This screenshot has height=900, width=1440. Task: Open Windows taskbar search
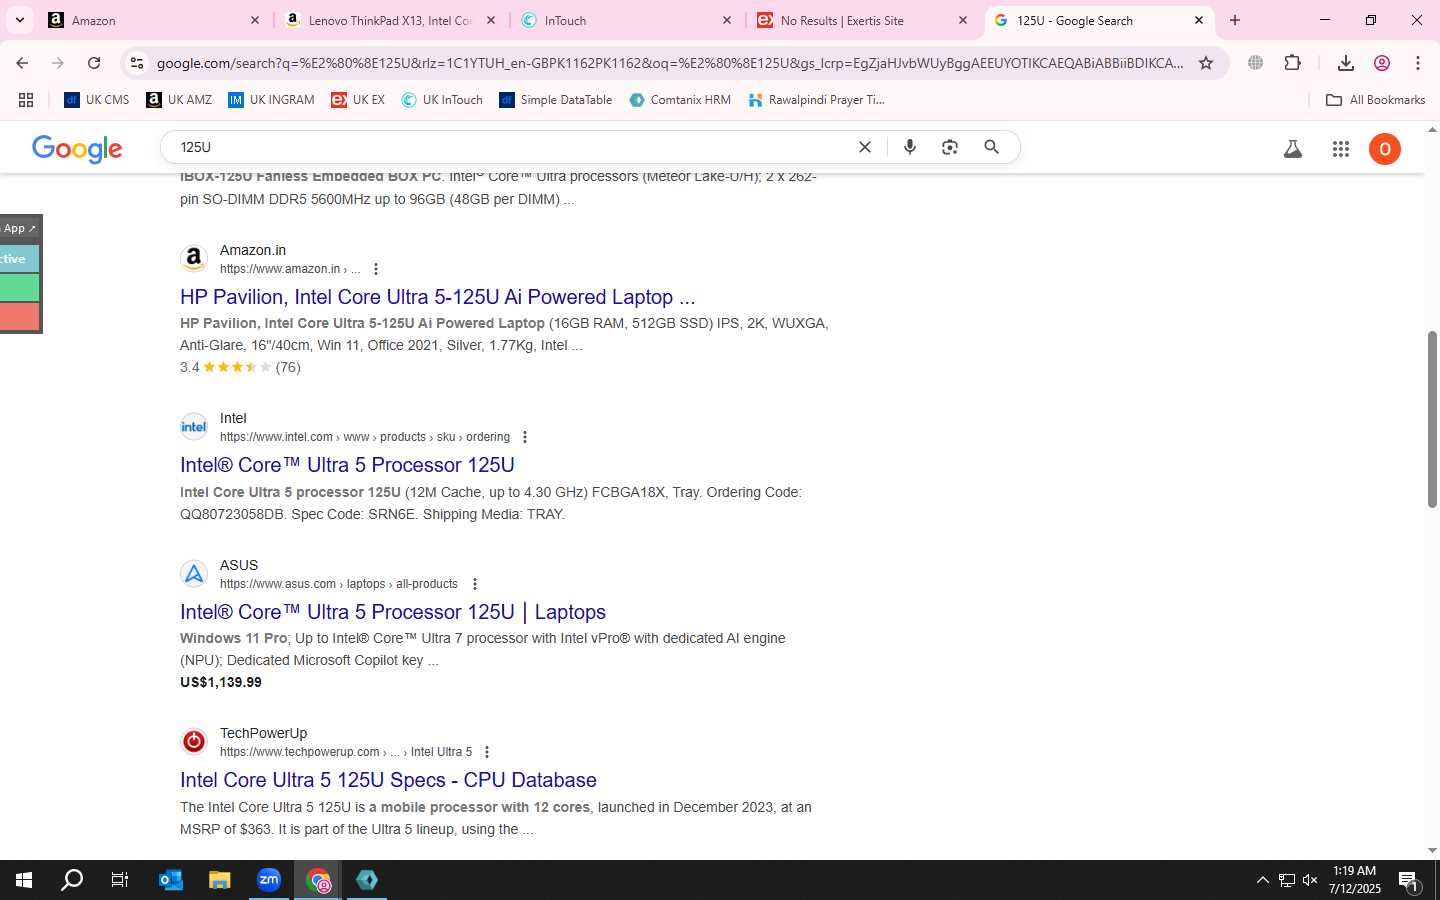pyautogui.click(x=72, y=880)
